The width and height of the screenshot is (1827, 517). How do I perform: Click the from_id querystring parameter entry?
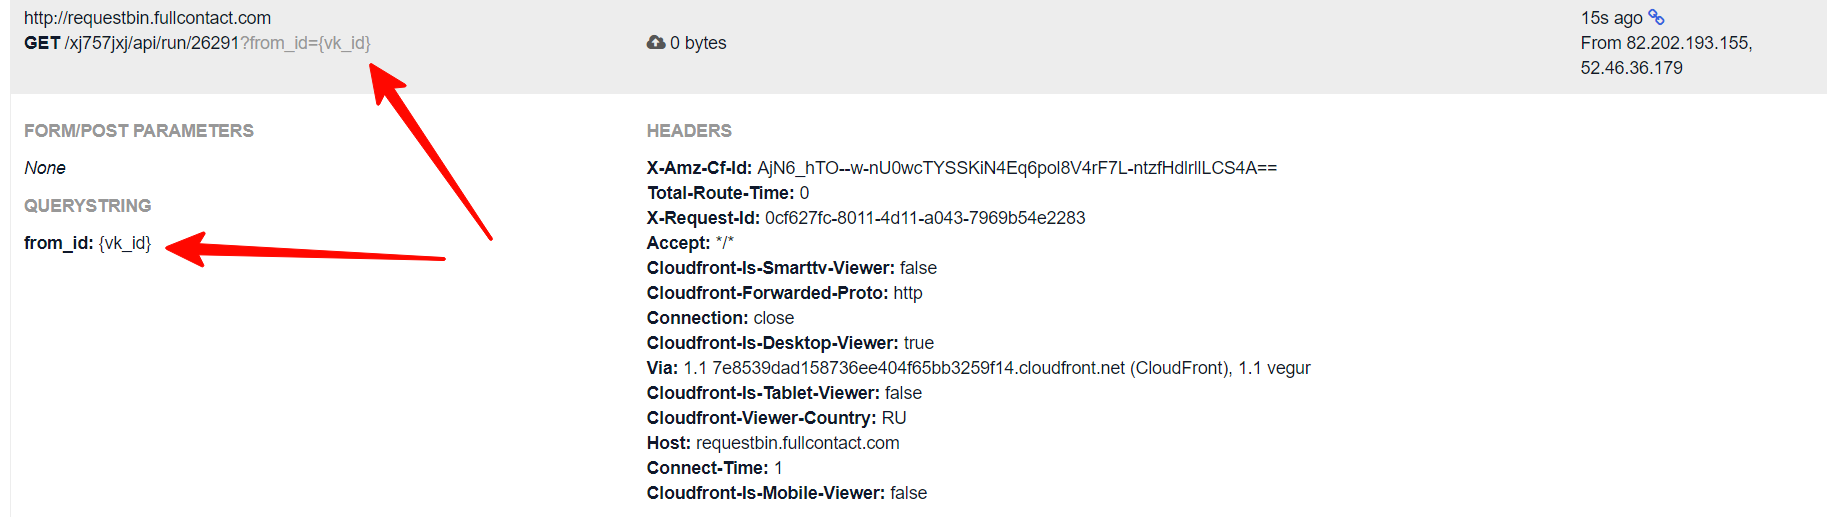(88, 243)
